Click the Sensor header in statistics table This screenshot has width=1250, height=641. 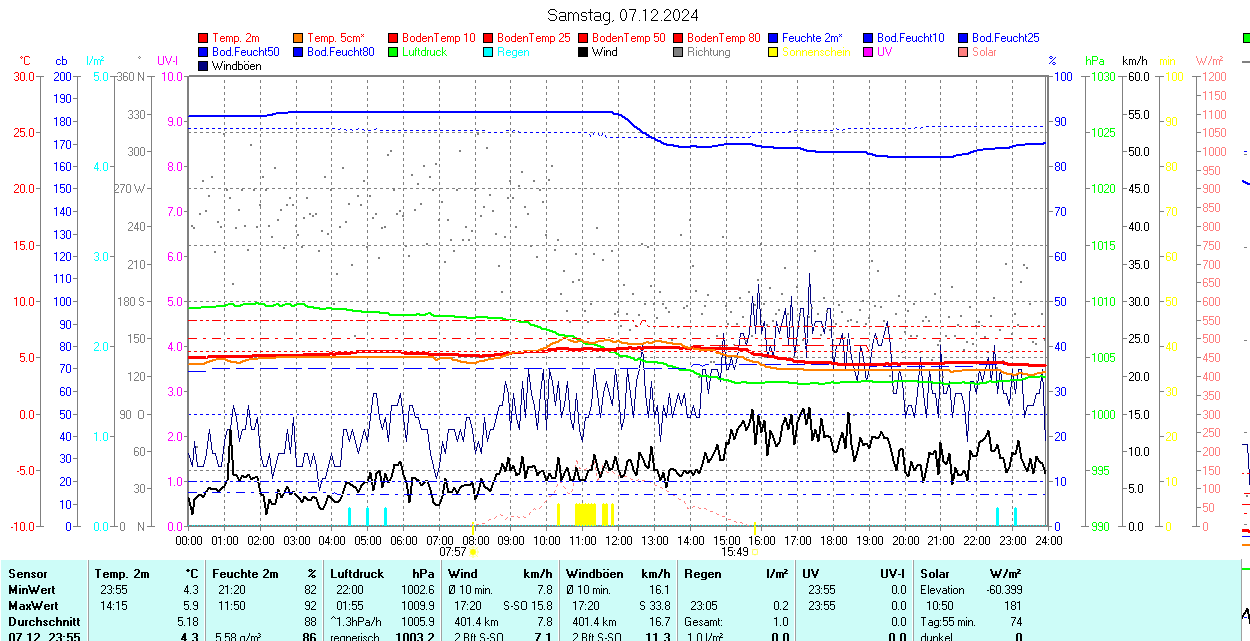(27, 574)
